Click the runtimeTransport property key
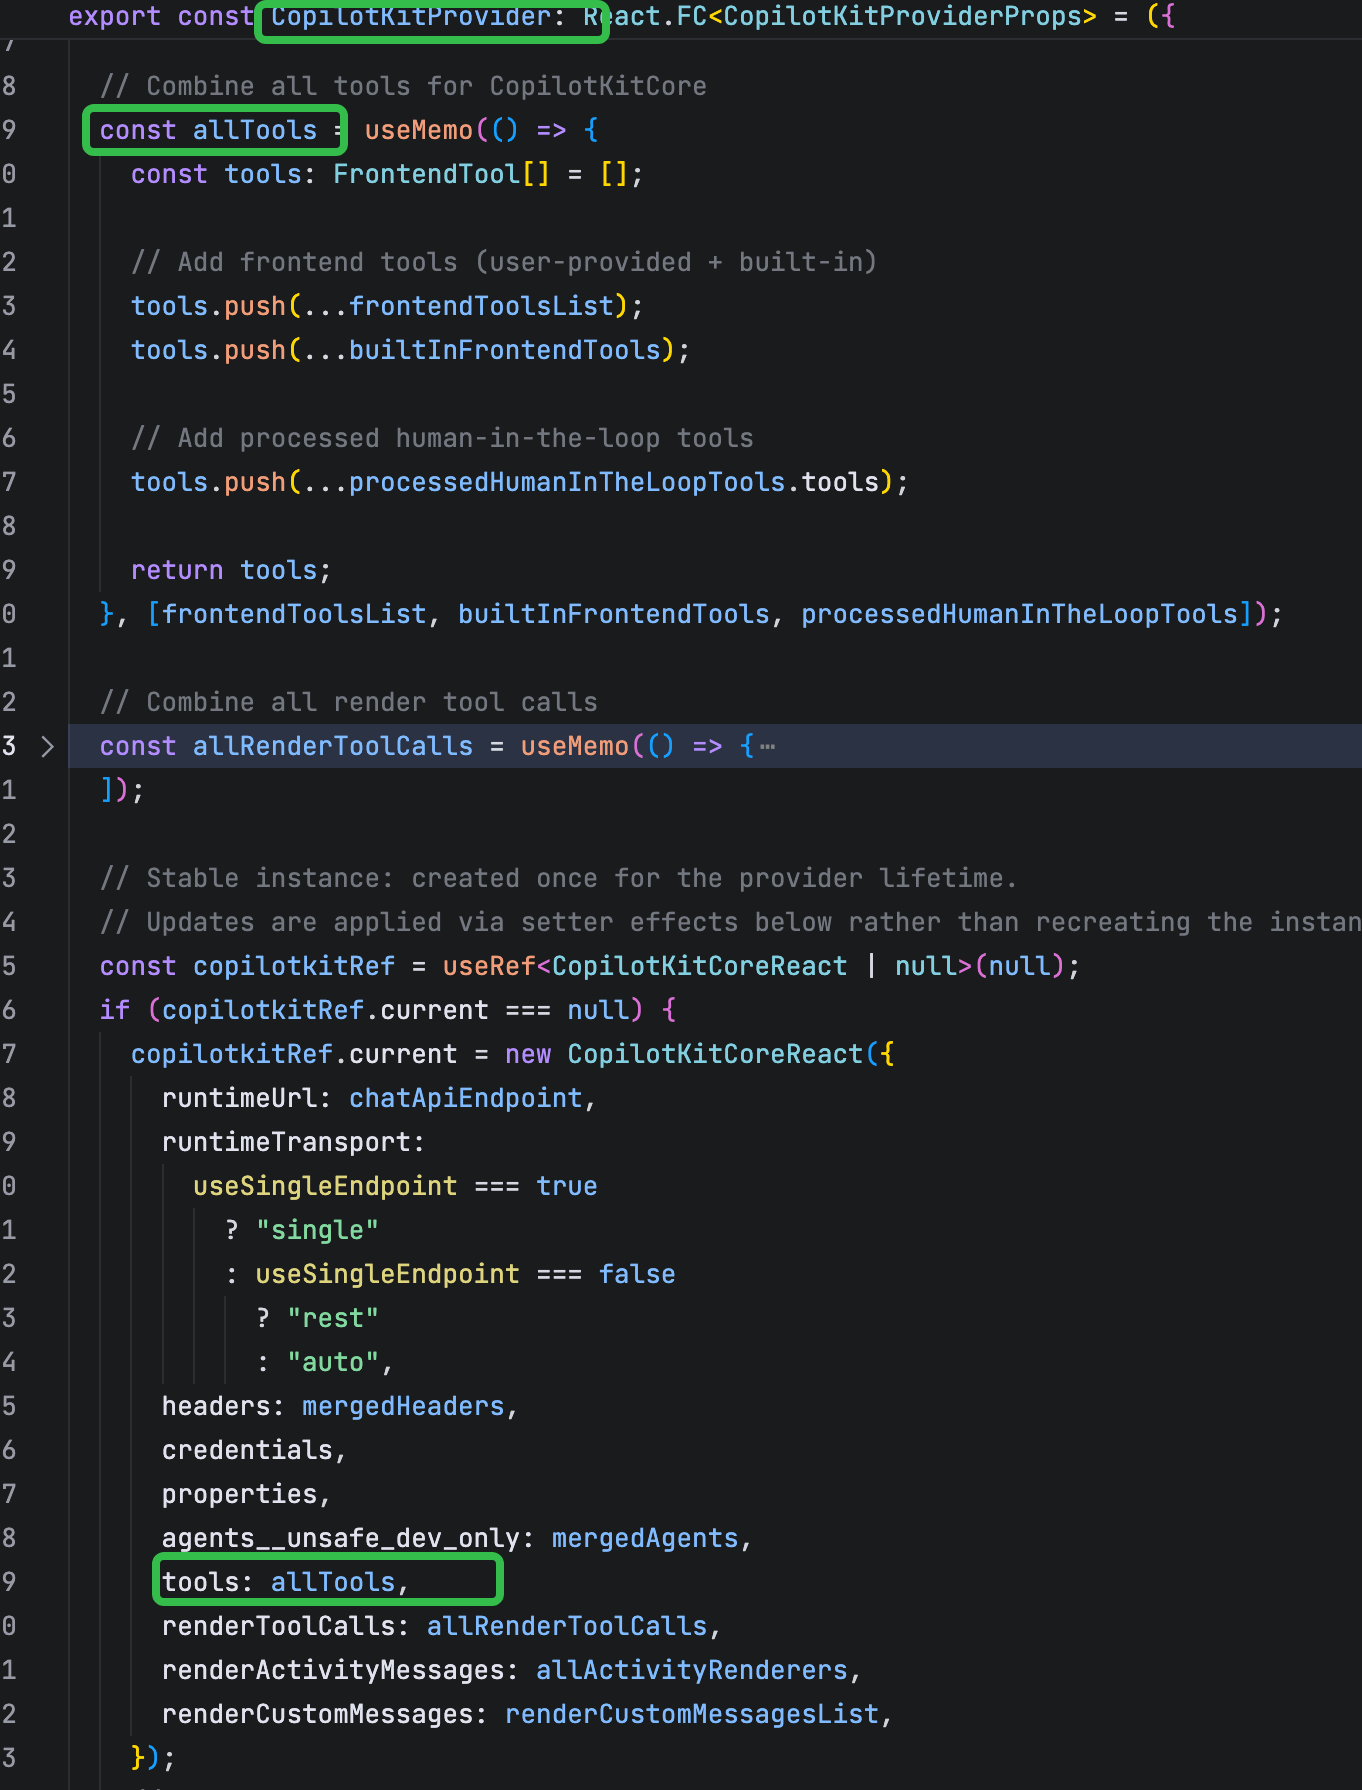This screenshot has width=1362, height=1790. (x=286, y=1142)
